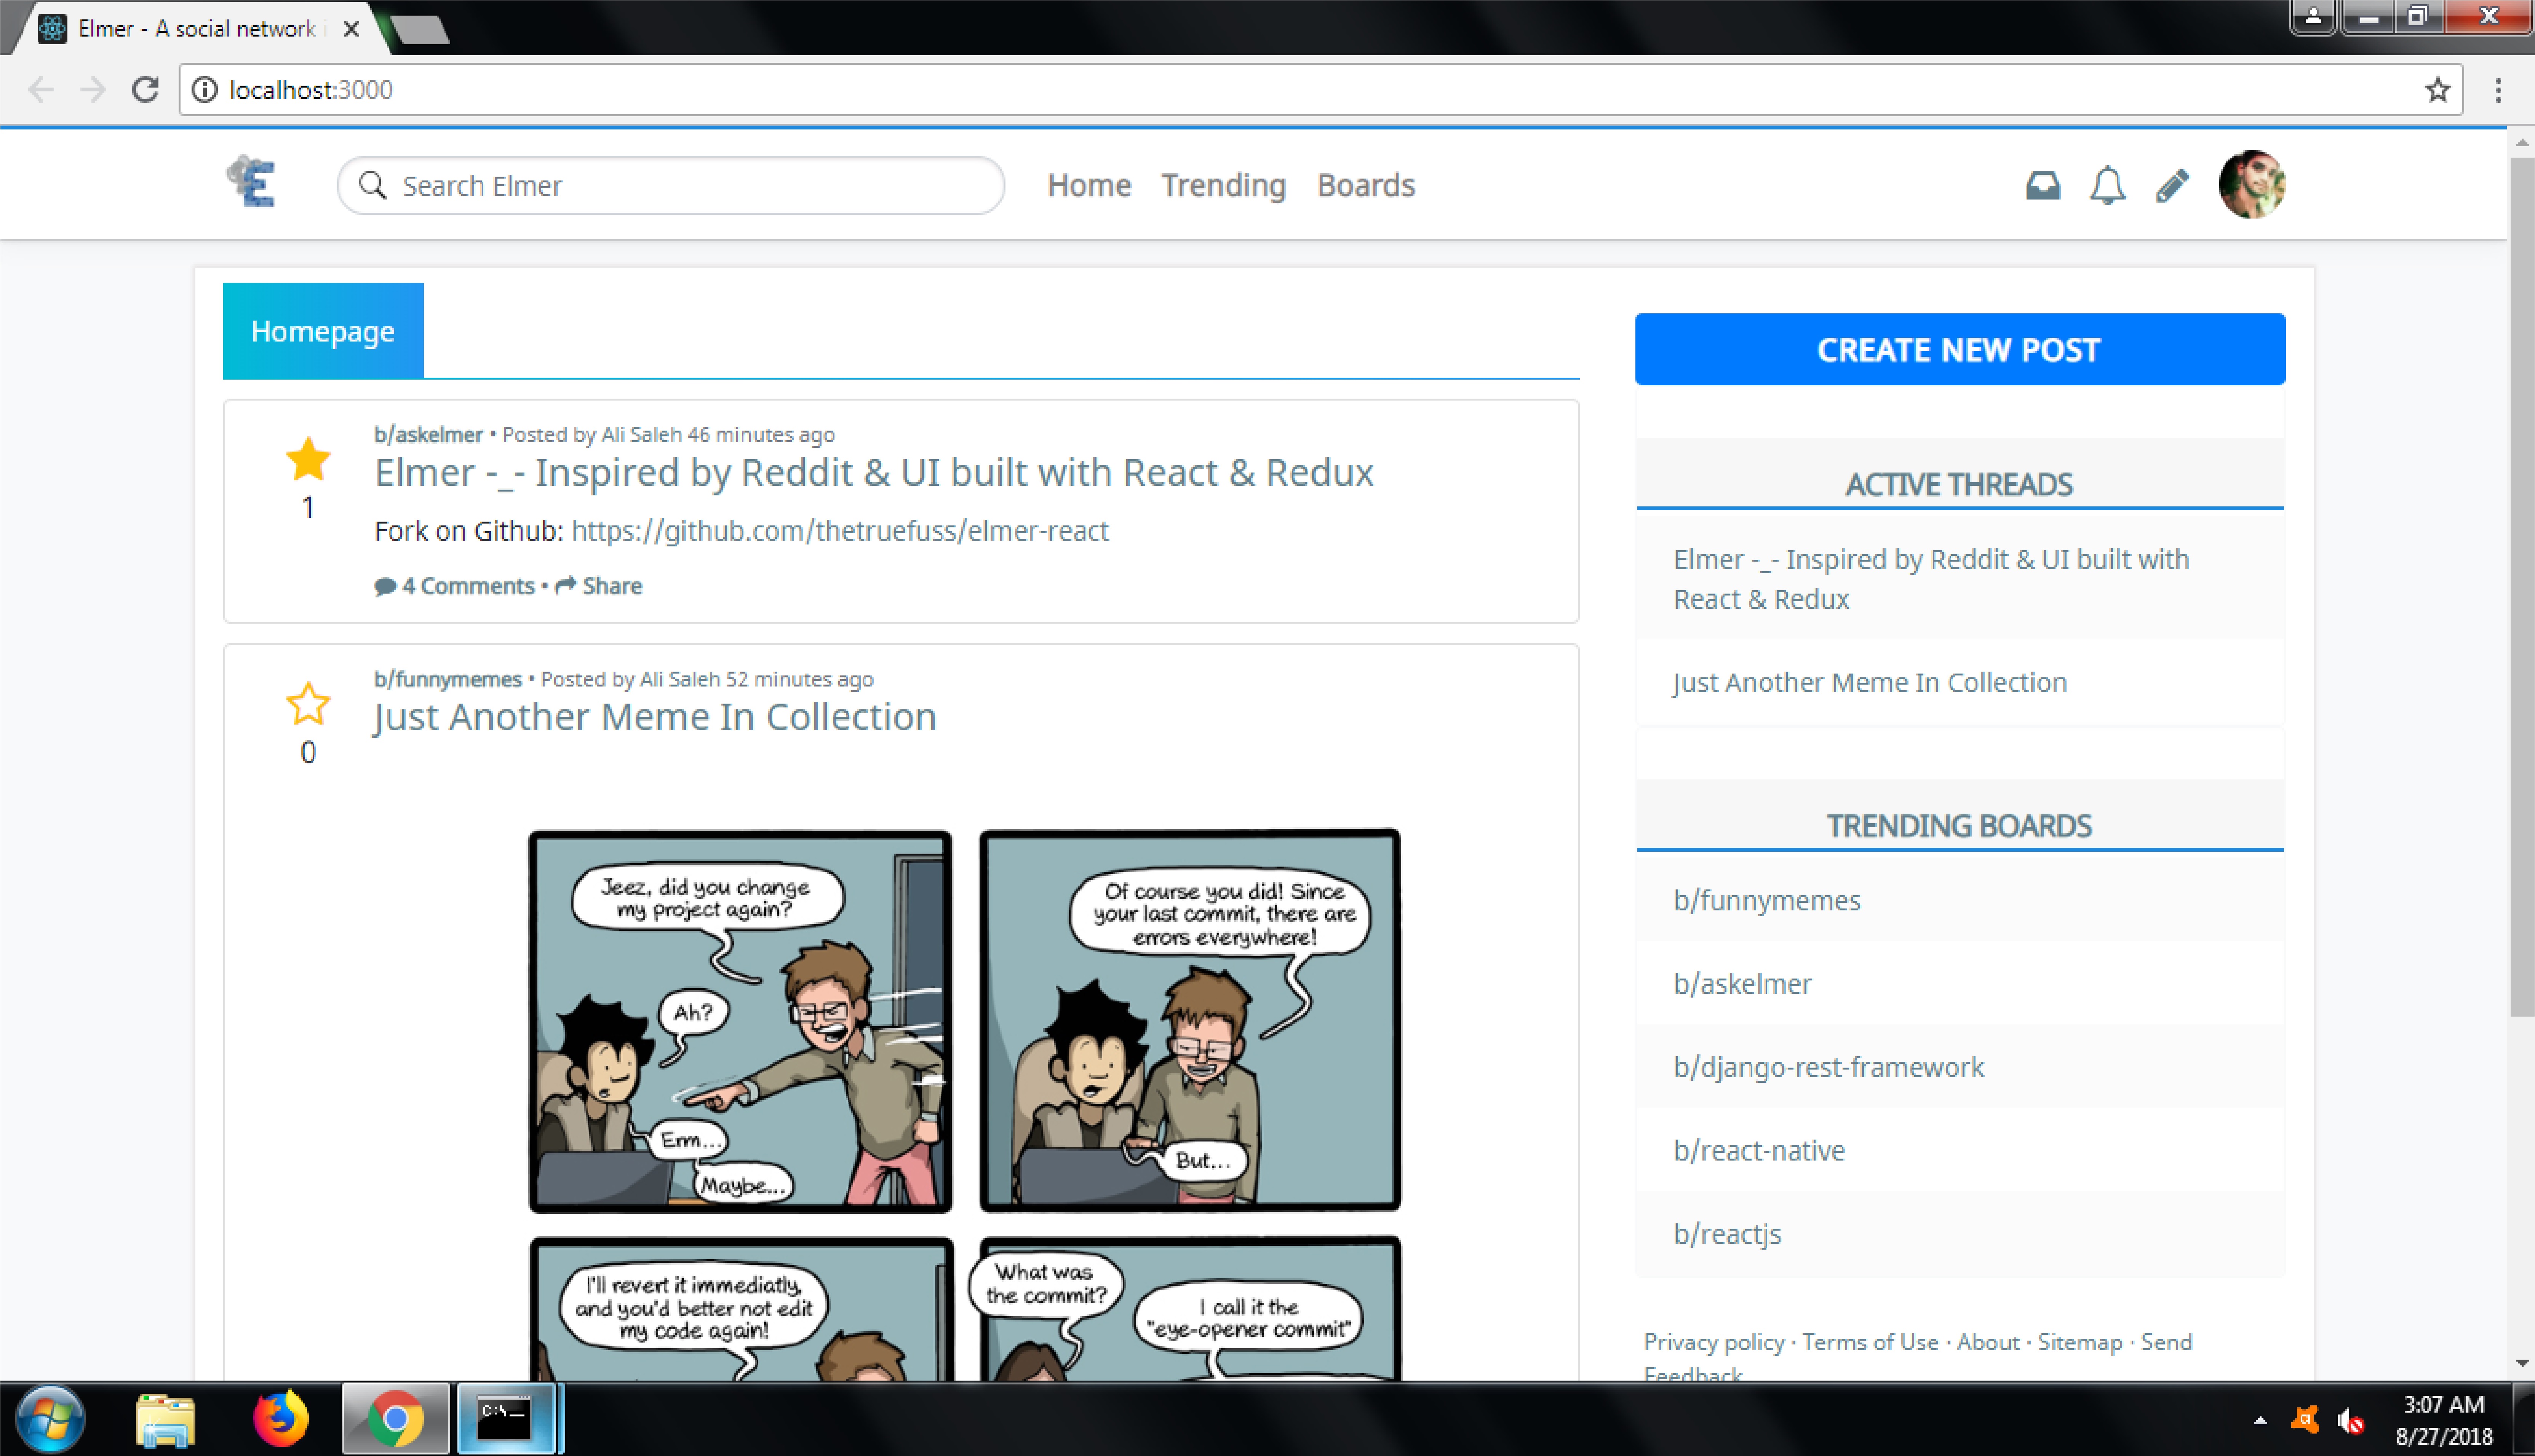The height and width of the screenshot is (1456, 2535).
Task: Open the user profile avatar
Action: click(x=2250, y=185)
